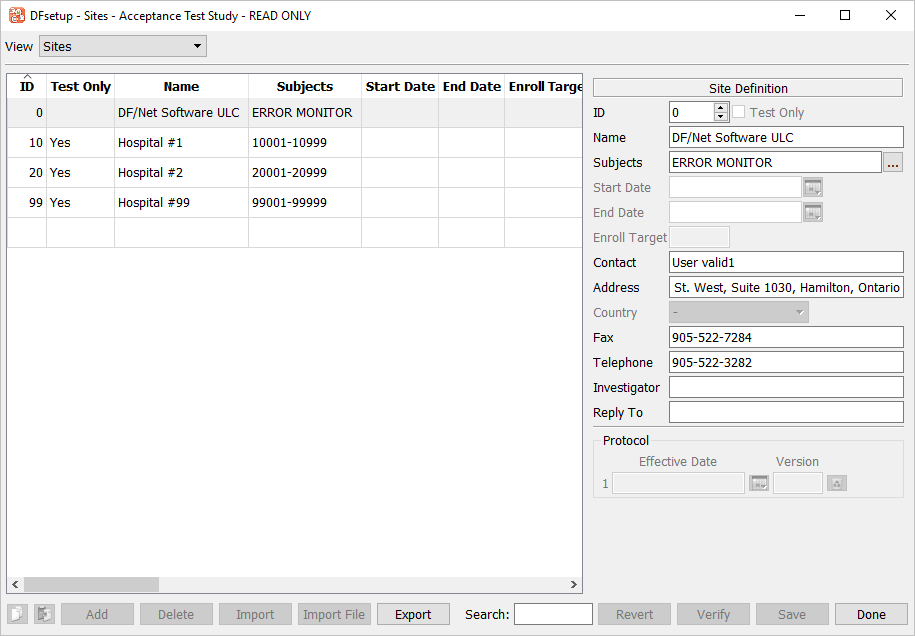
Task: Increase the site ID with the up arrow
Action: [x=721, y=108]
